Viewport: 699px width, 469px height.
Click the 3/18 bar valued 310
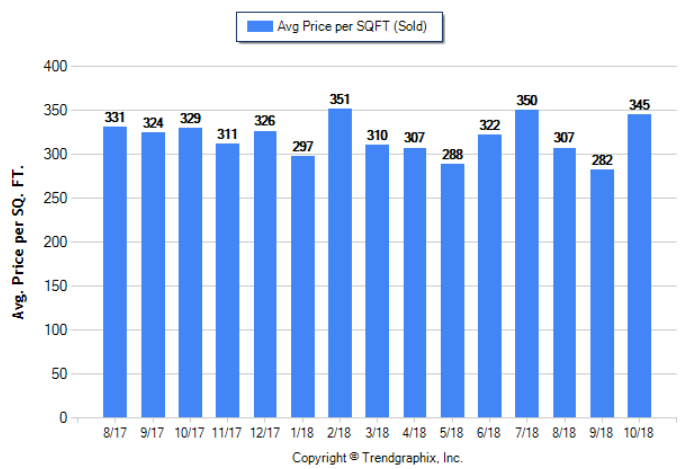click(x=377, y=281)
